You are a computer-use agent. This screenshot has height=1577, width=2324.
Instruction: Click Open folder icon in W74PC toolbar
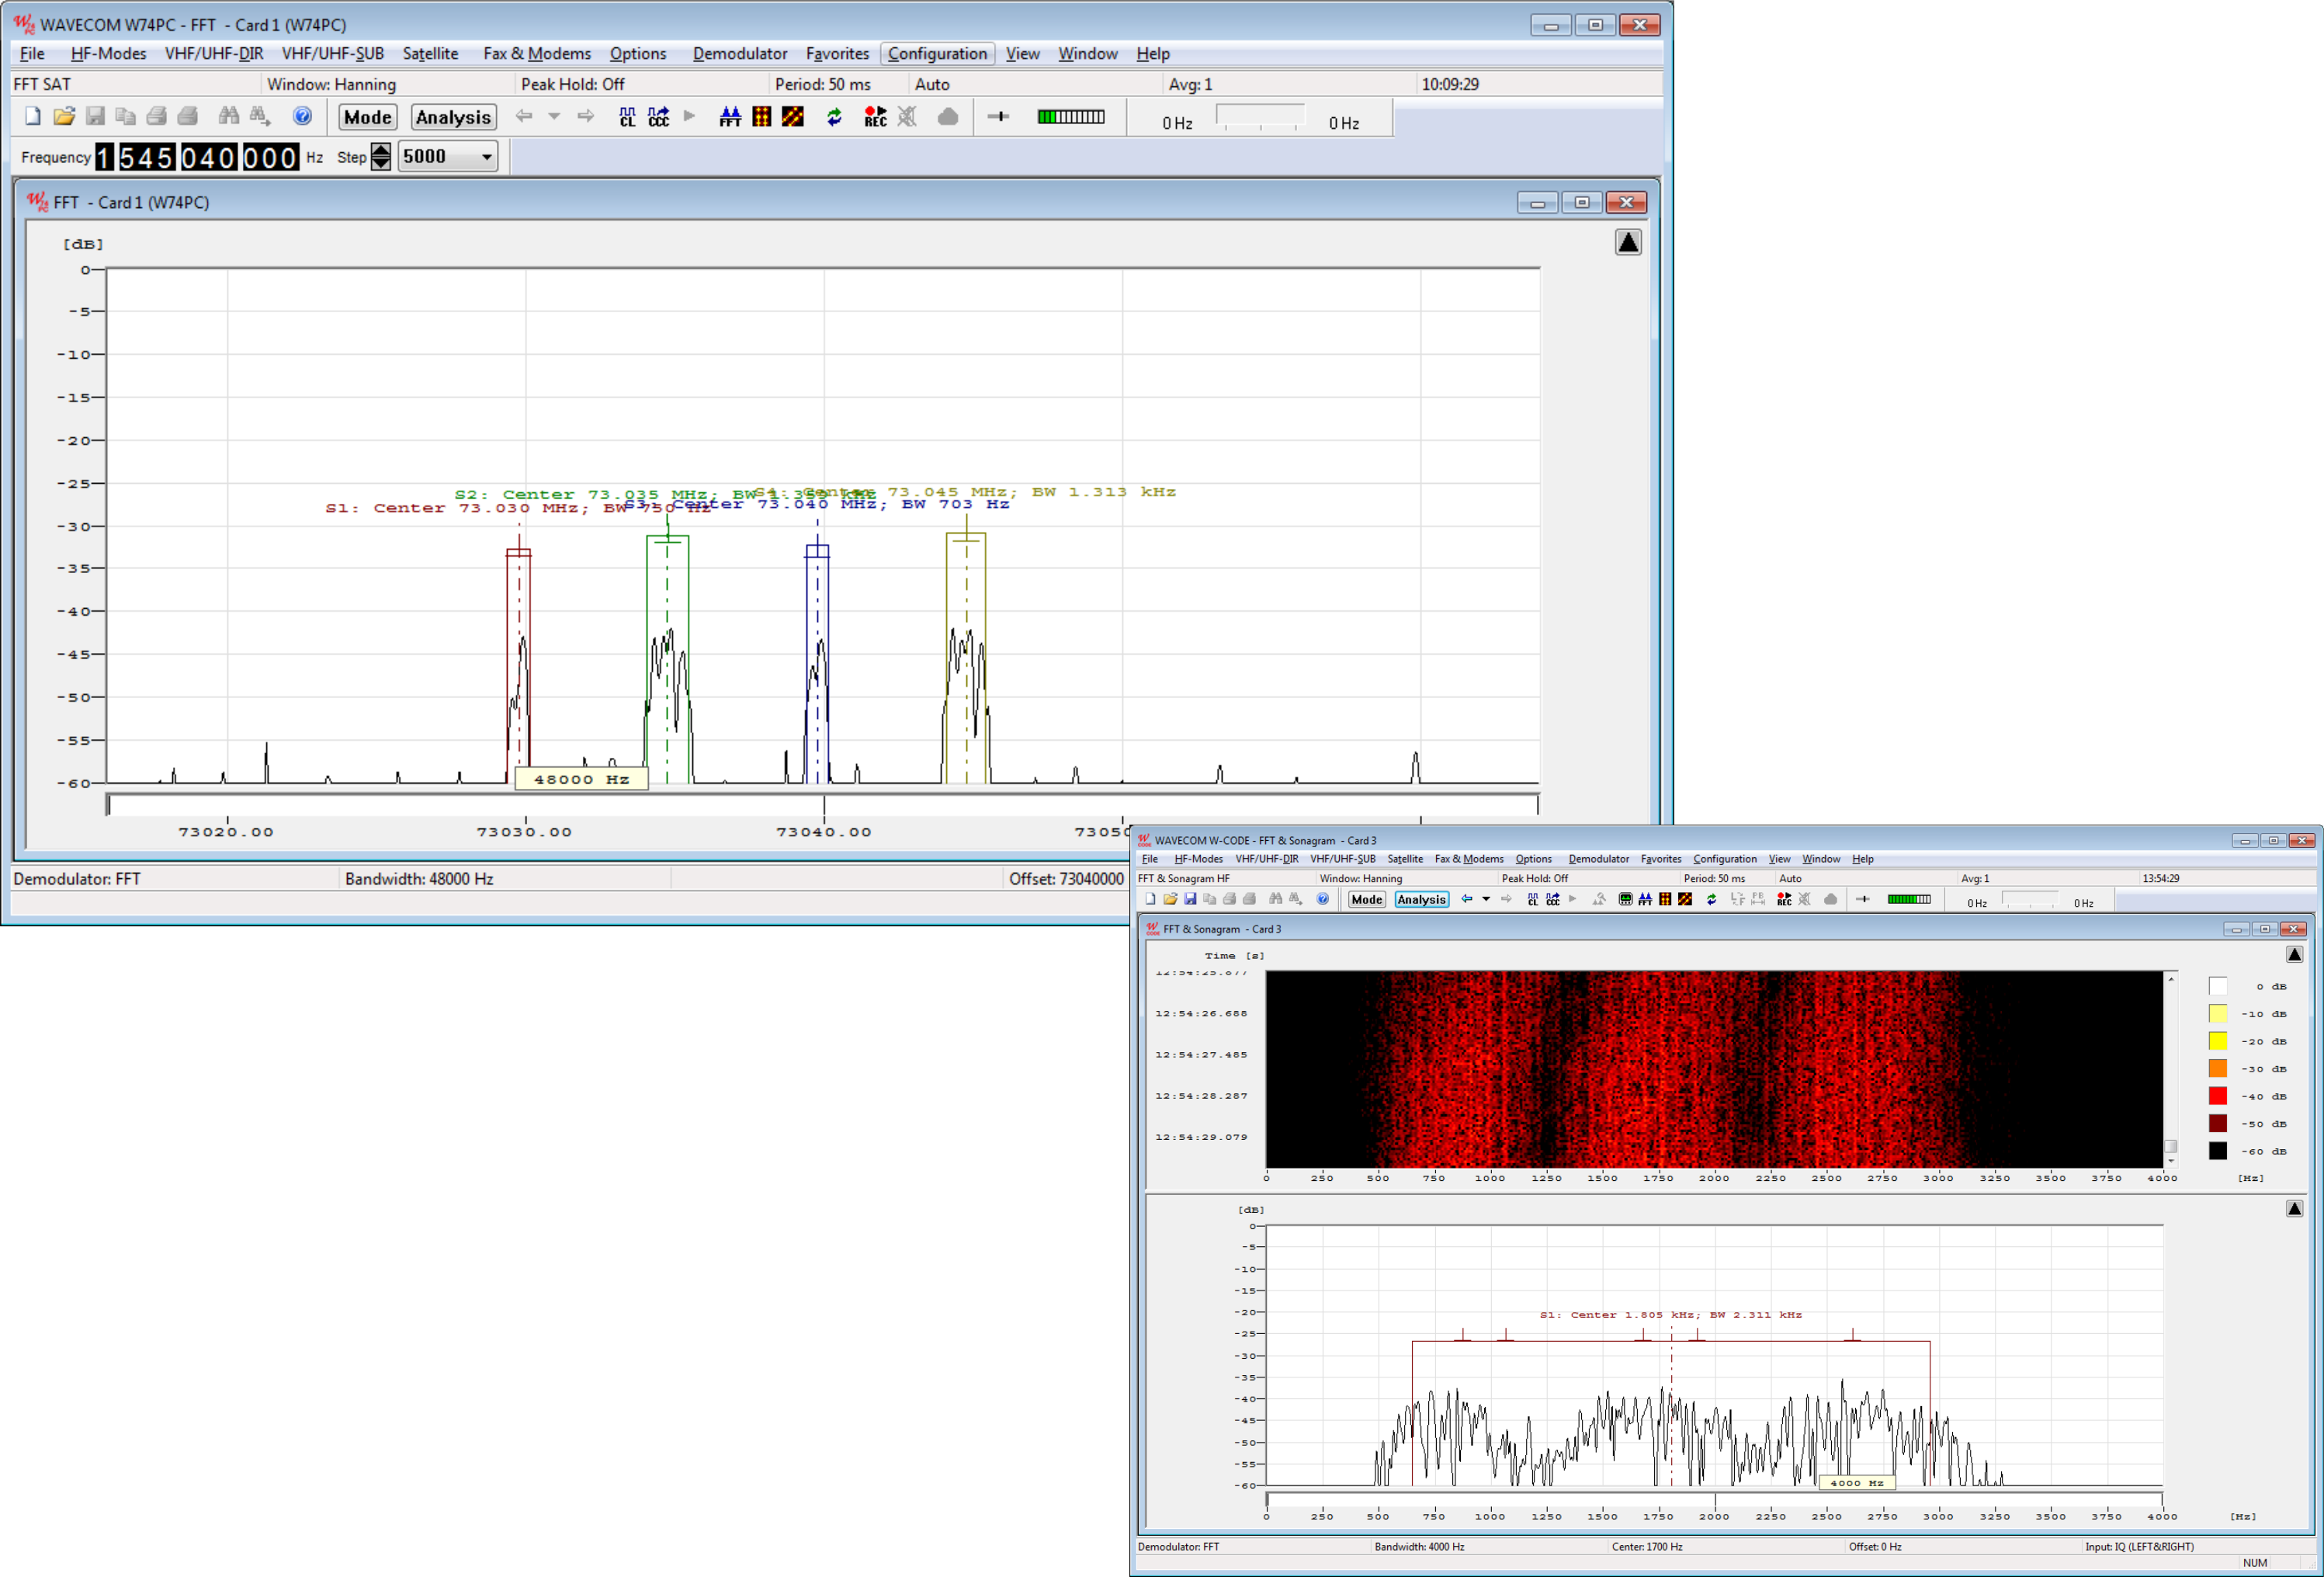pos(64,116)
